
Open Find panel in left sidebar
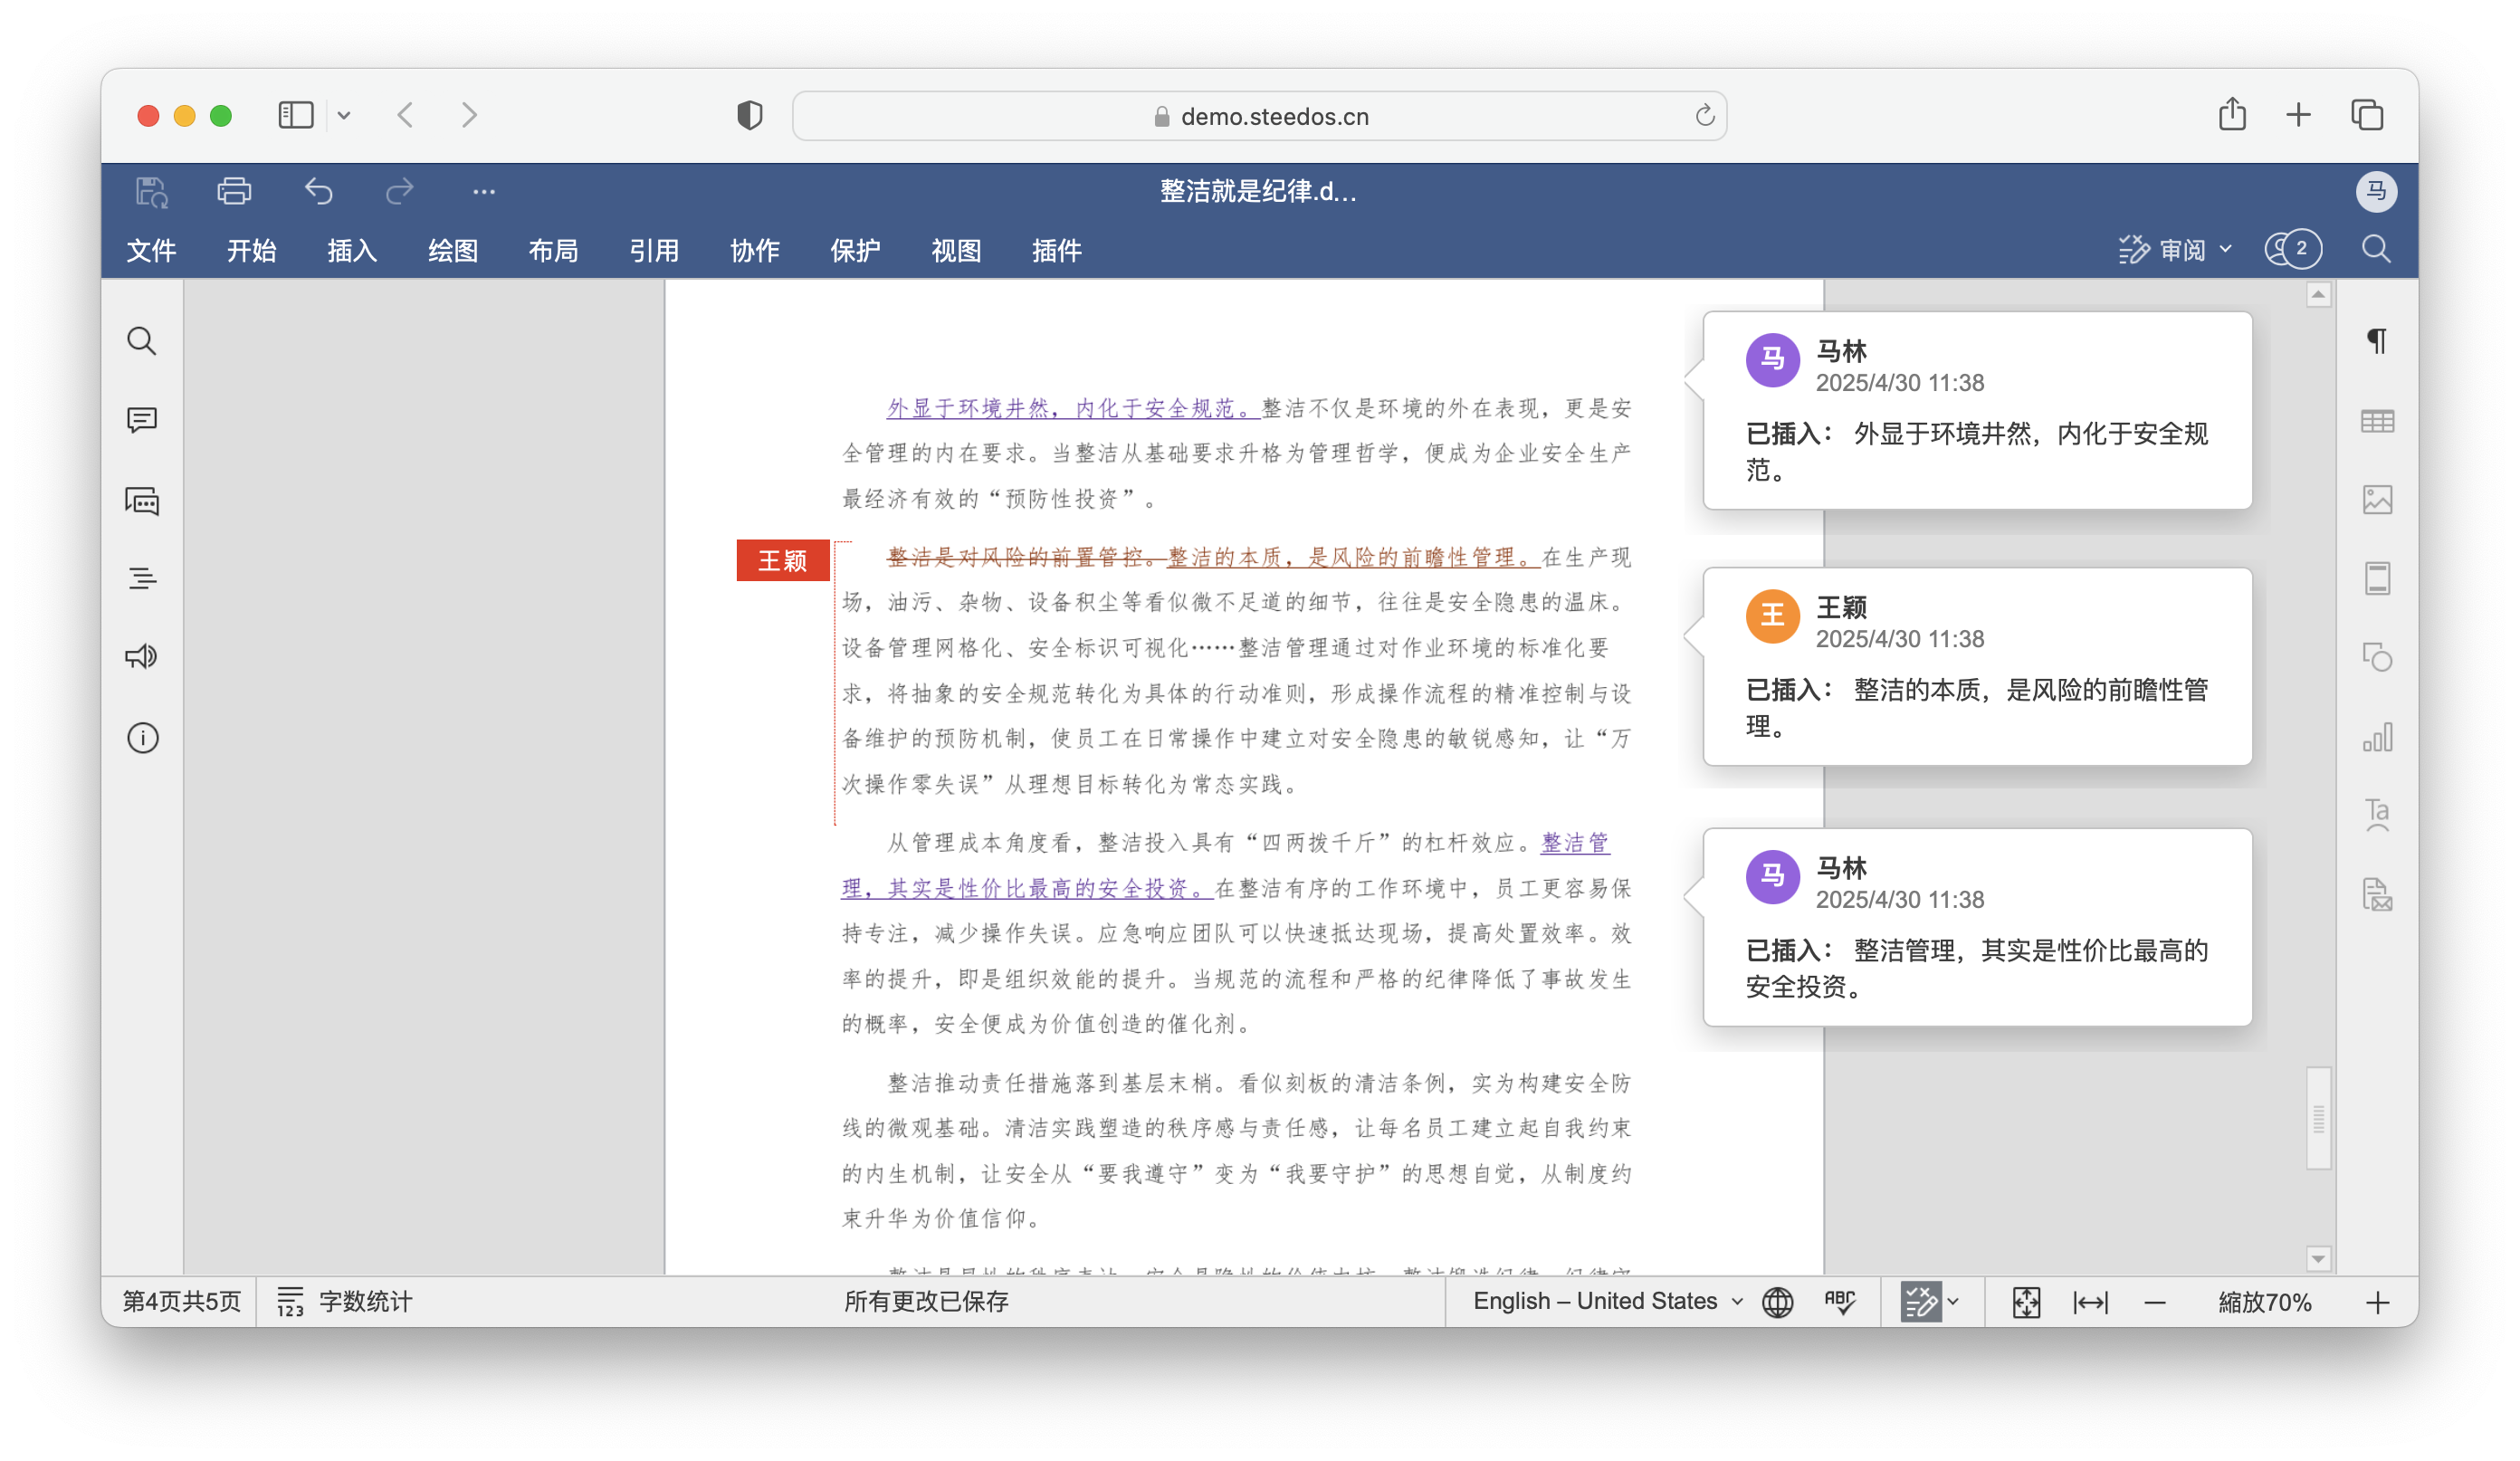142,341
